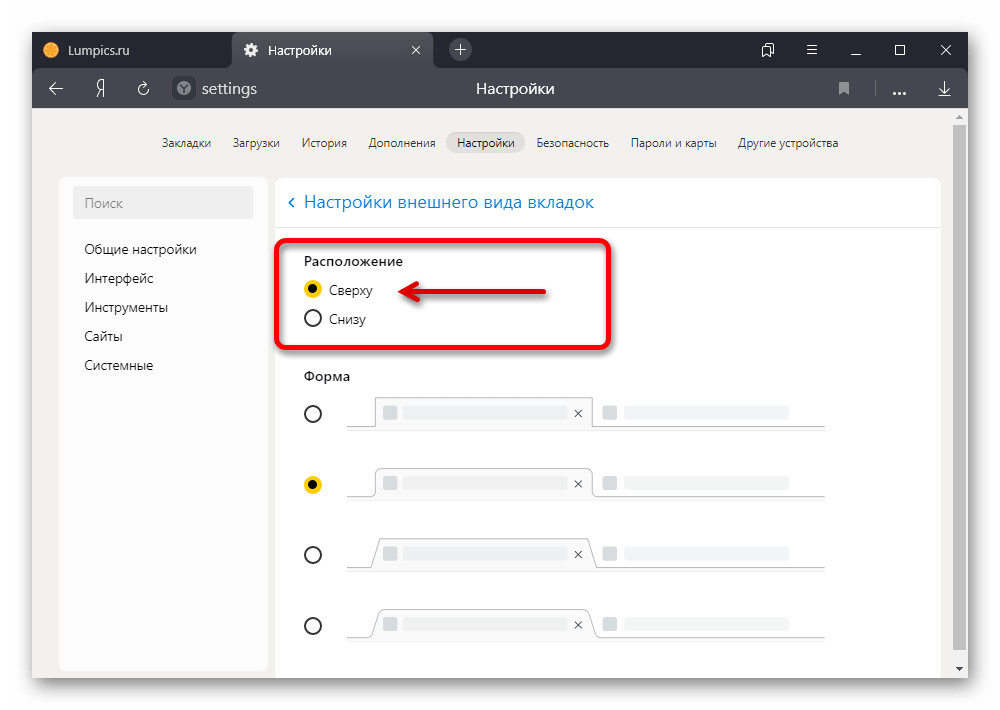Viewport: 1000px width, 710px height.
Task: Open 'Интерфейс' settings category in sidebar
Action: (119, 279)
